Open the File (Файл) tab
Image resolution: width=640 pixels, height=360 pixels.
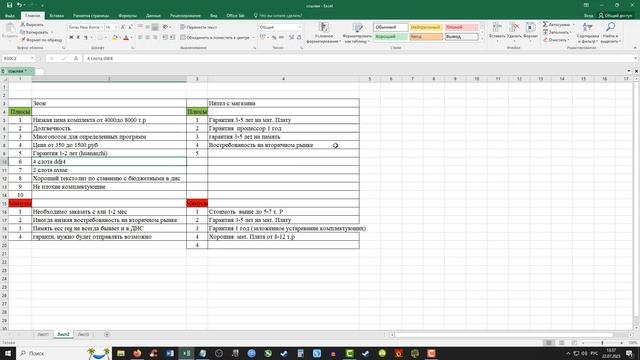click(x=10, y=16)
